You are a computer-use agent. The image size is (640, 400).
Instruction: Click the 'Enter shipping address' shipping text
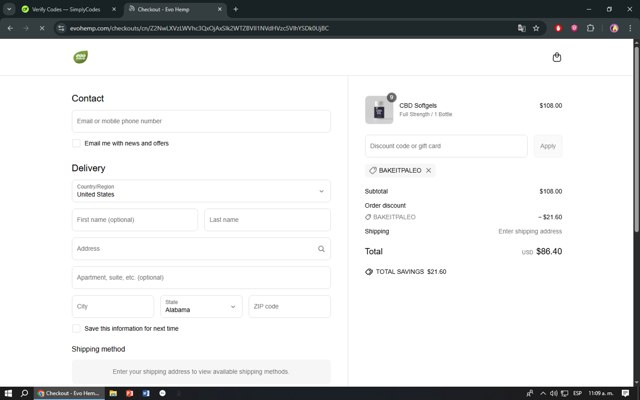530,231
